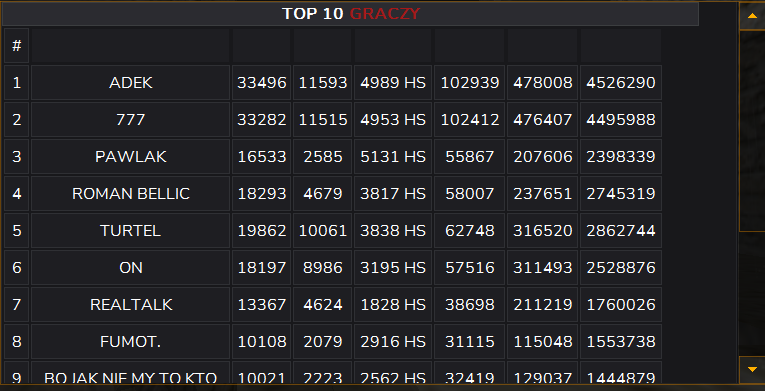Click value 102412 in 777 row

pyautogui.click(x=469, y=120)
